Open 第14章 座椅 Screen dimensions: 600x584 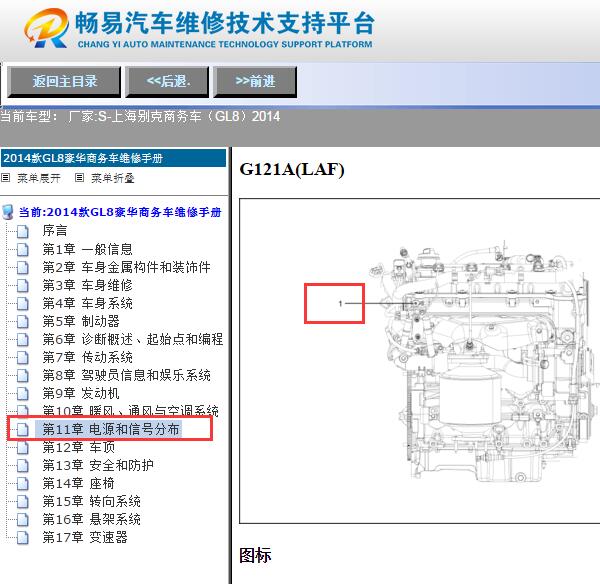click(78, 483)
